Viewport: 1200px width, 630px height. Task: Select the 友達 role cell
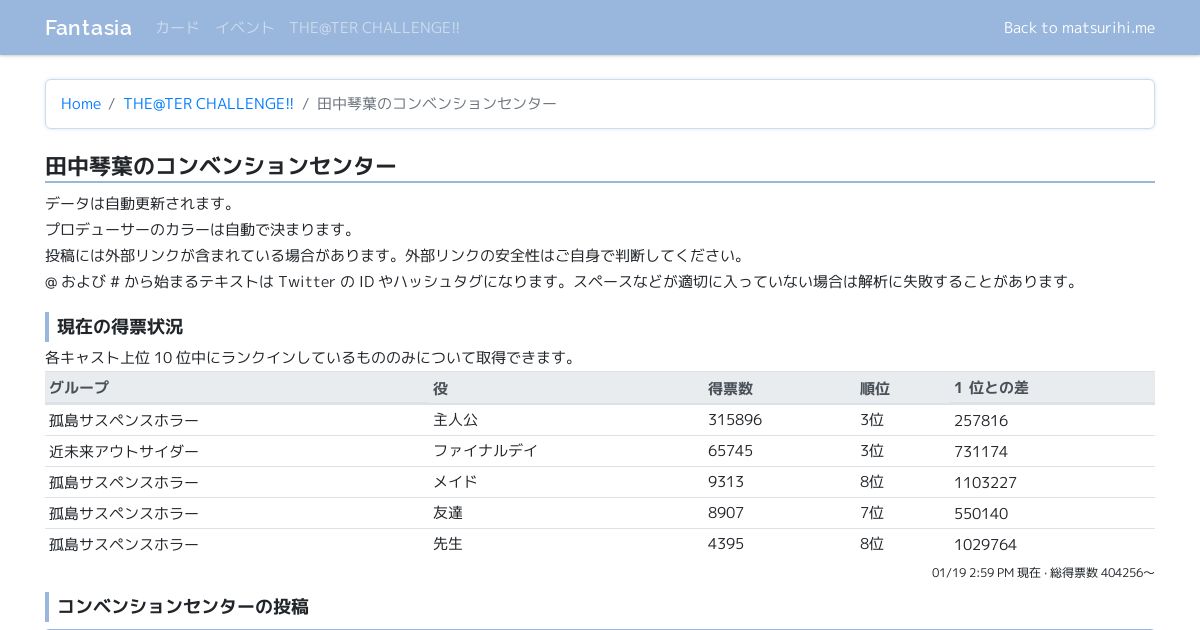(448, 513)
